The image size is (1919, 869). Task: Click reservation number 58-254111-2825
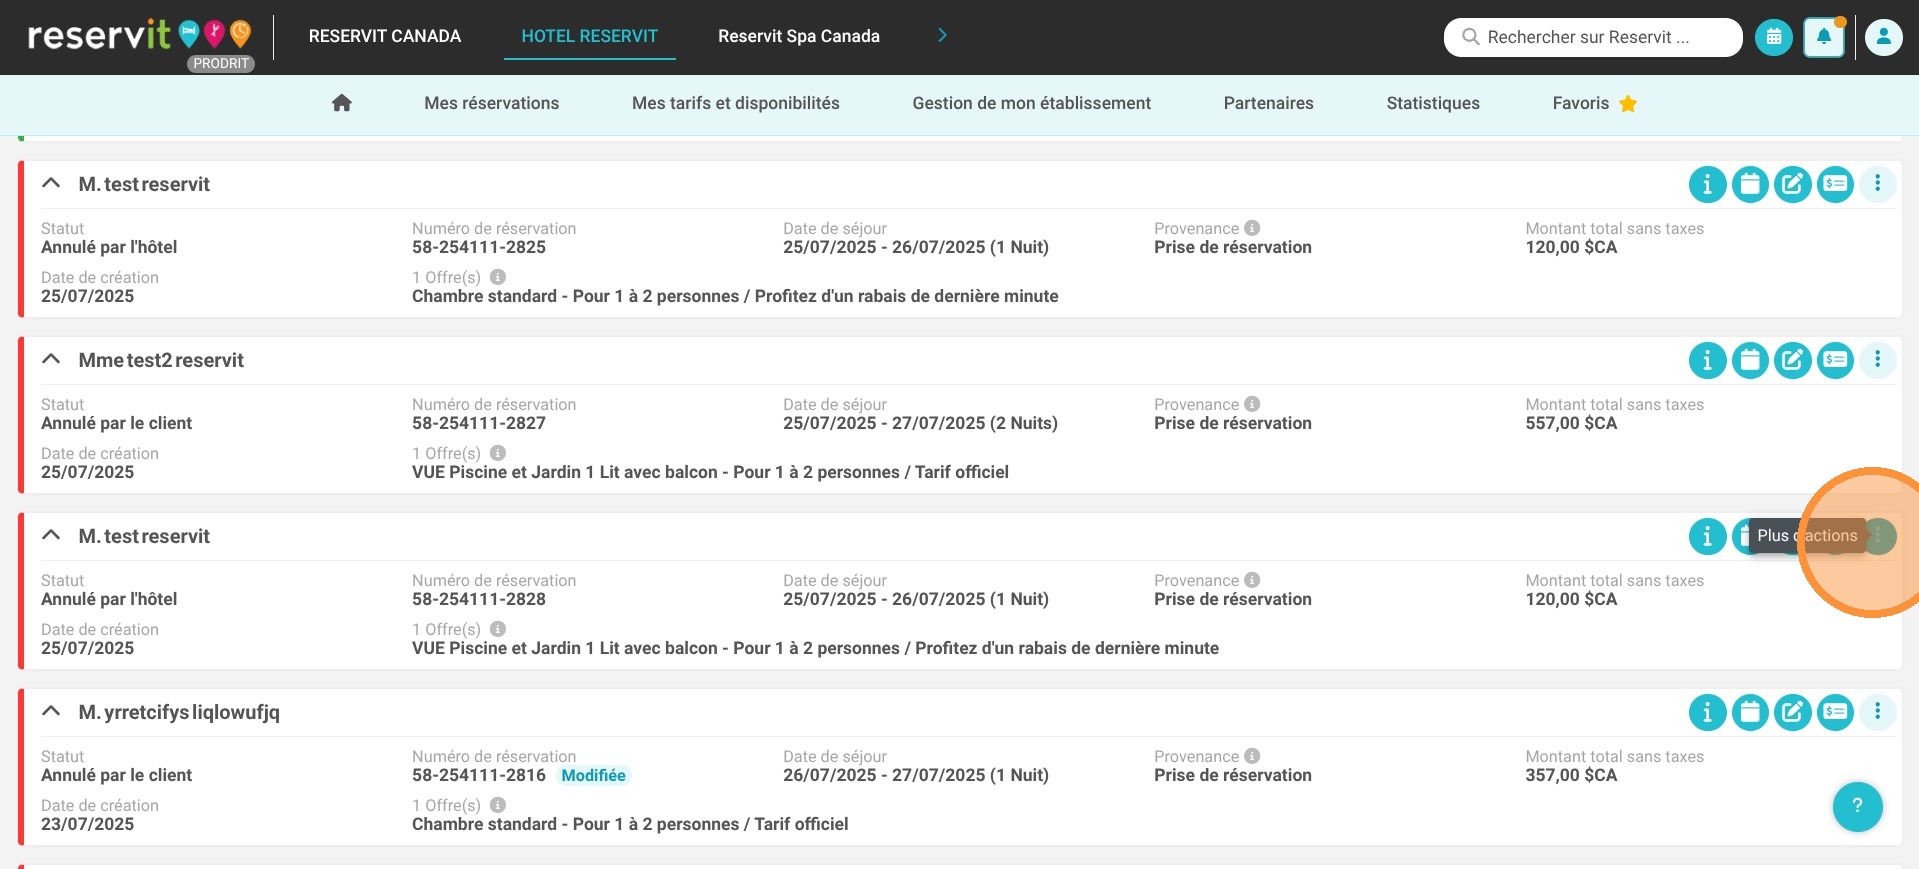[x=479, y=247]
